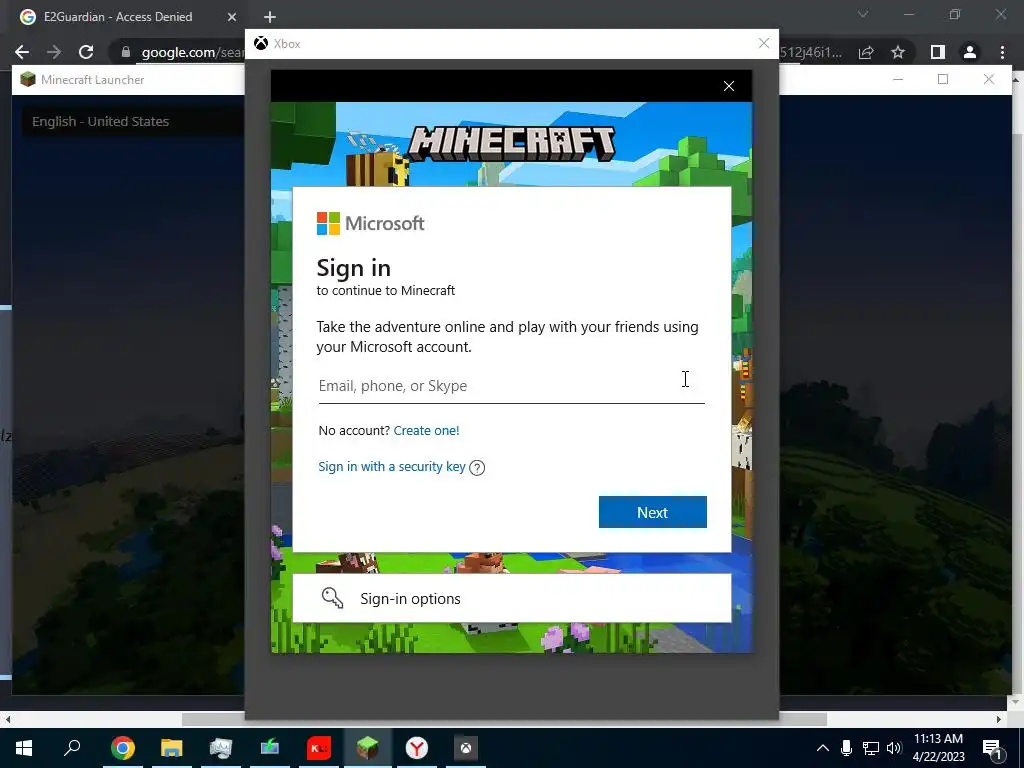Click the Minecraft Launcher grass-block title icon
The height and width of the screenshot is (768, 1024).
[x=27, y=80]
